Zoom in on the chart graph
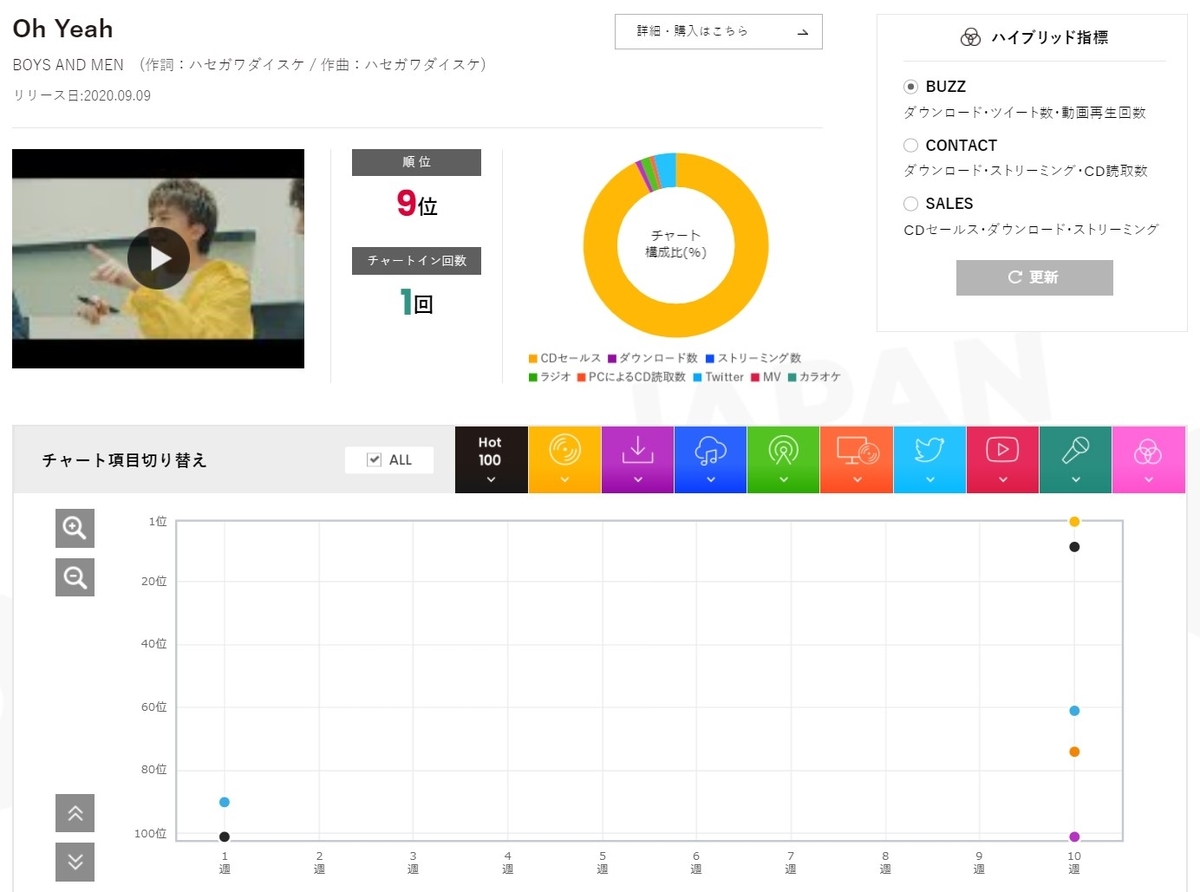1200x892 pixels. click(x=75, y=528)
